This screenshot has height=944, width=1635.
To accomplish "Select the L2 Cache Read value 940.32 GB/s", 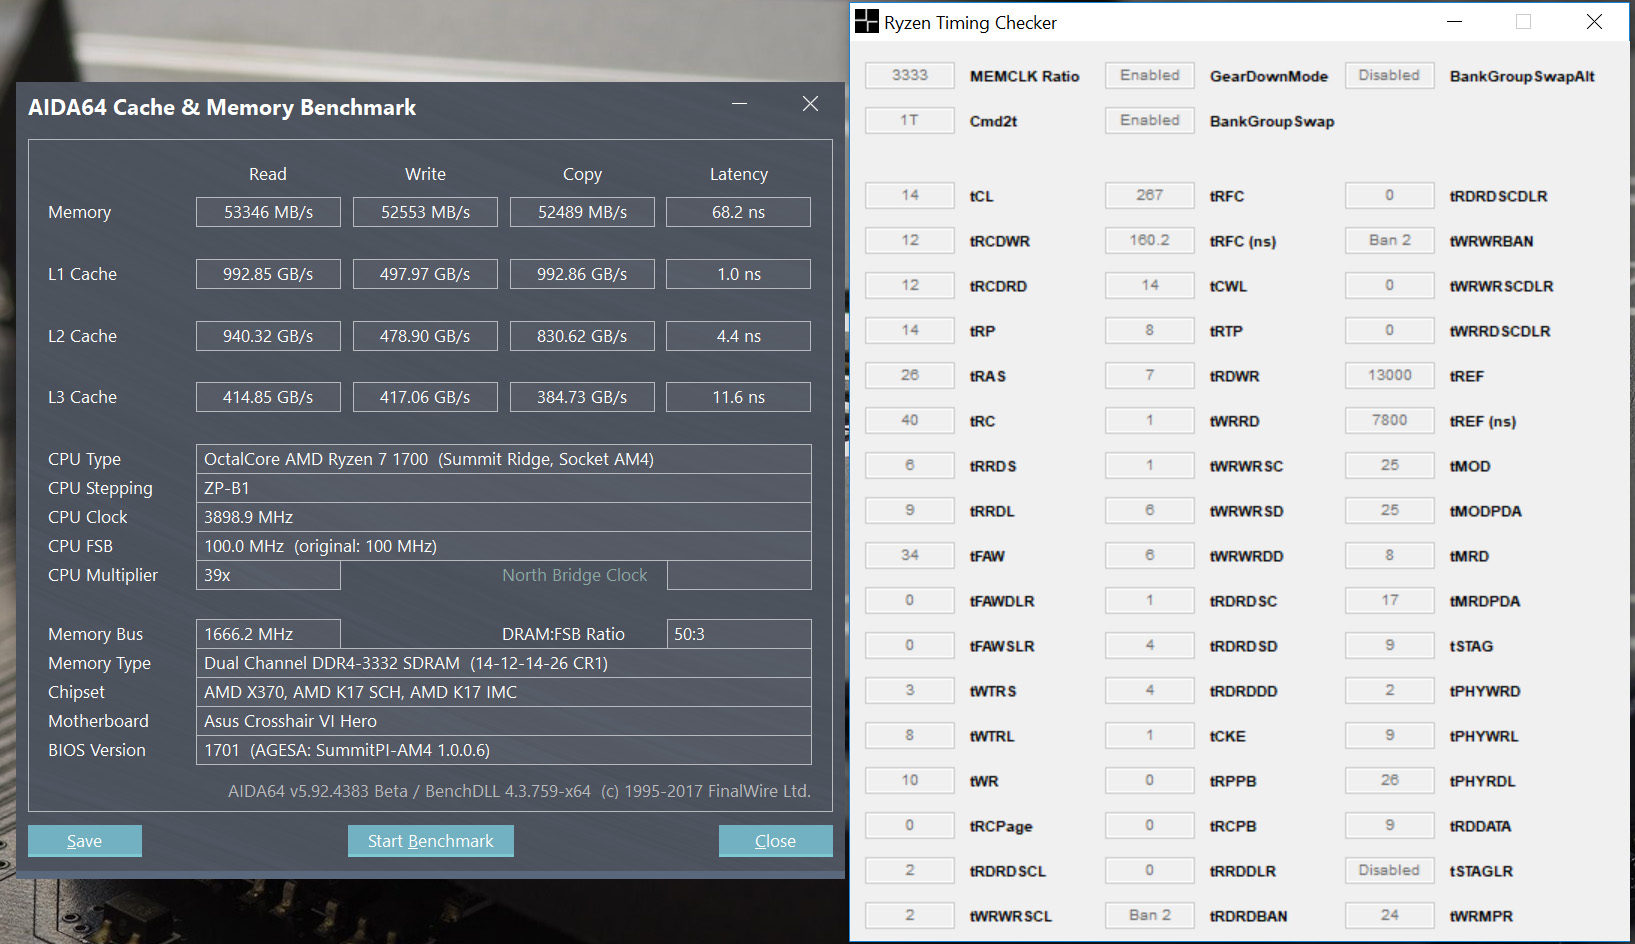I will [x=268, y=336].
